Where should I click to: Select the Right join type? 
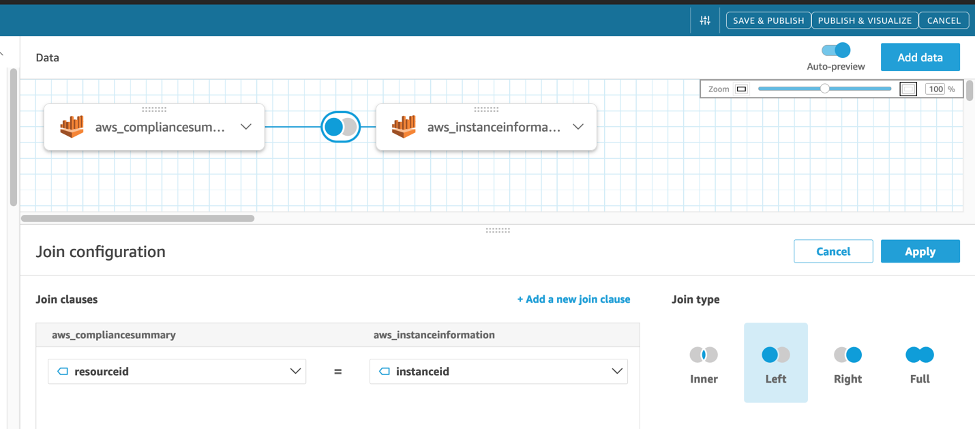848,364
